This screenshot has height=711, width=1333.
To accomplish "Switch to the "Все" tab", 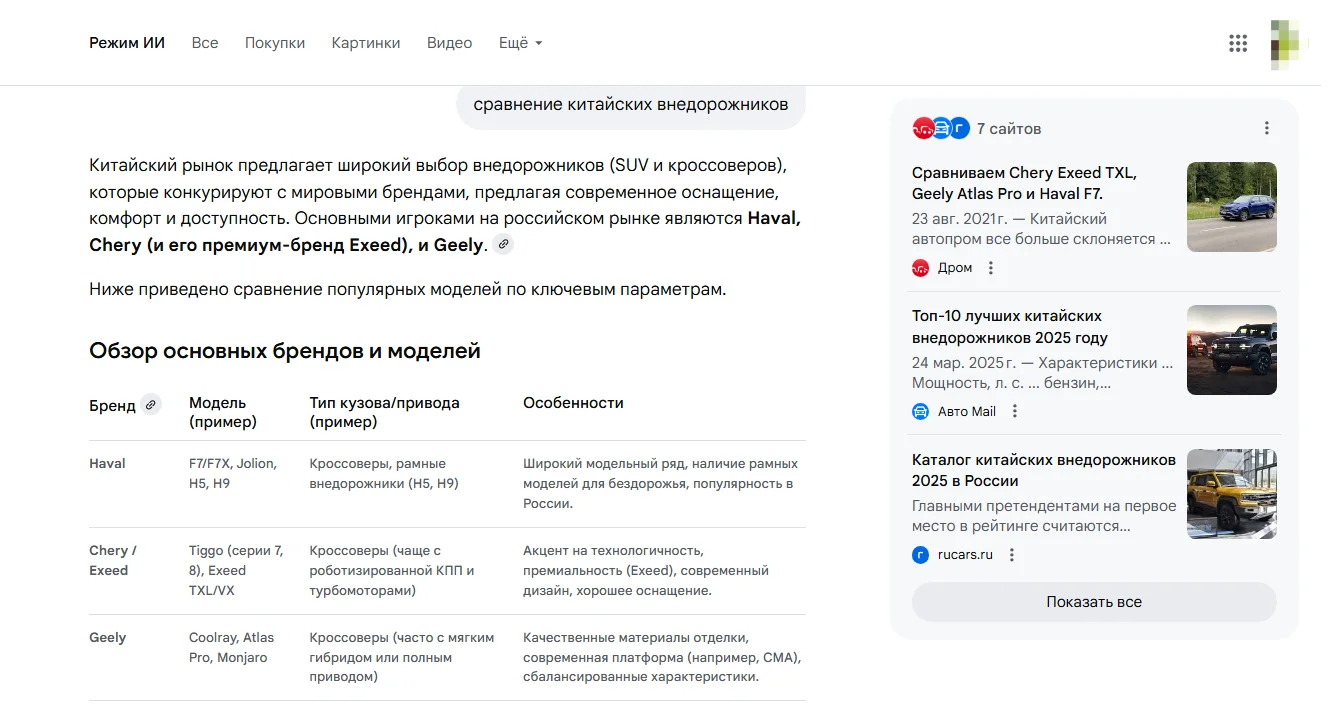I will pos(204,43).
